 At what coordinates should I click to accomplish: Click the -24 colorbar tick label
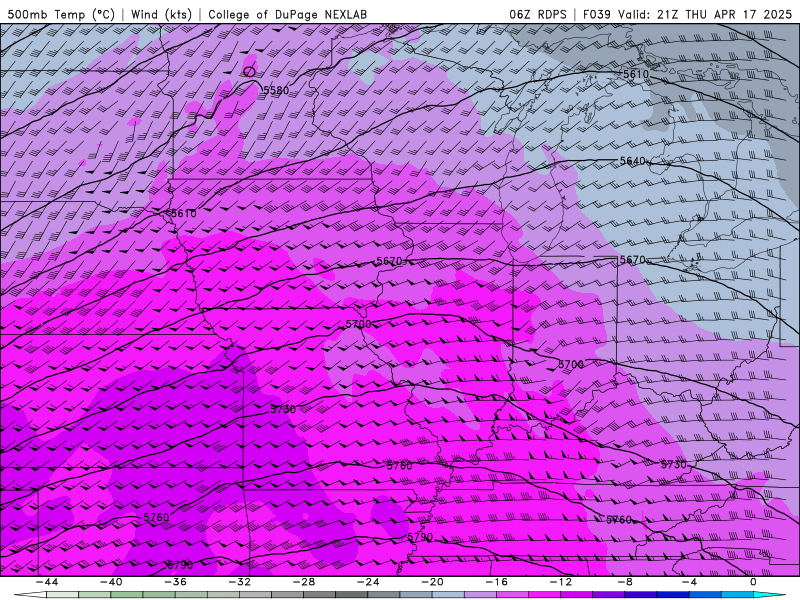(368, 582)
